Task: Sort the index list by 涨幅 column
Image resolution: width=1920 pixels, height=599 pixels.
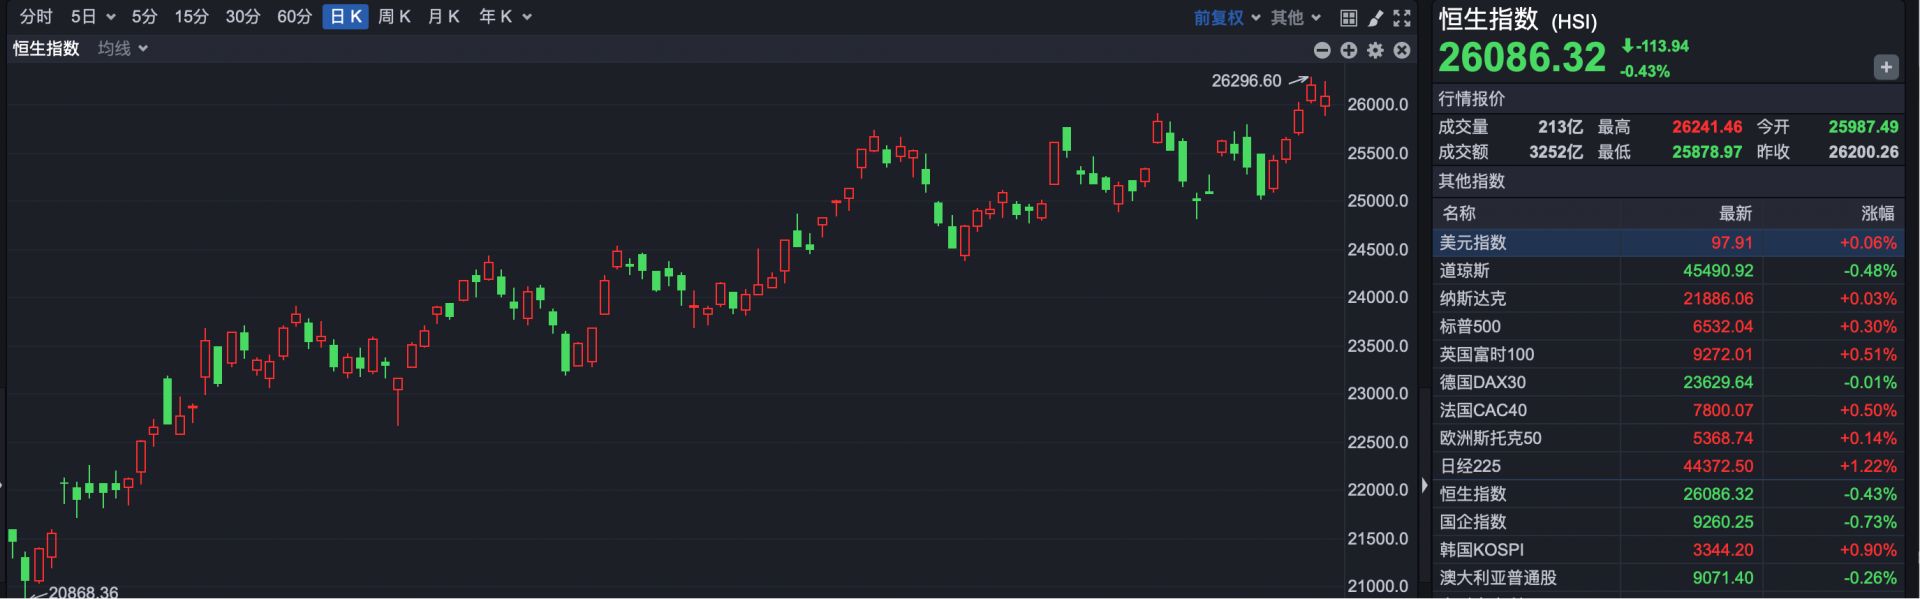Action: click(x=1878, y=213)
